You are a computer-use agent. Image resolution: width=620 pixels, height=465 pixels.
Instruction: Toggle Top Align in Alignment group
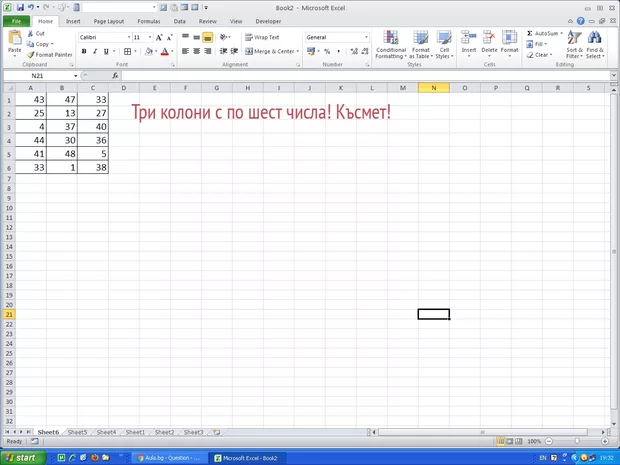click(185, 37)
